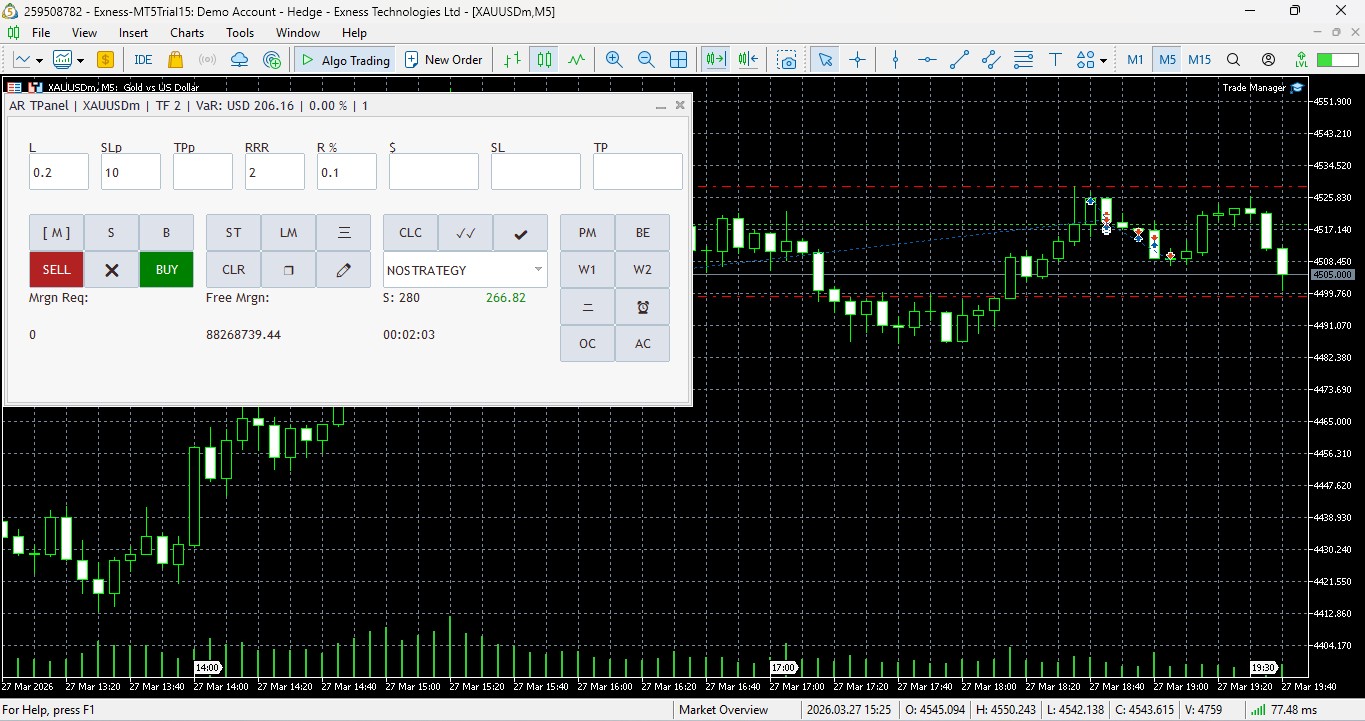Toggle the chart shift mode
Screen dimensions: 1365x721
pyautogui.click(x=747, y=59)
